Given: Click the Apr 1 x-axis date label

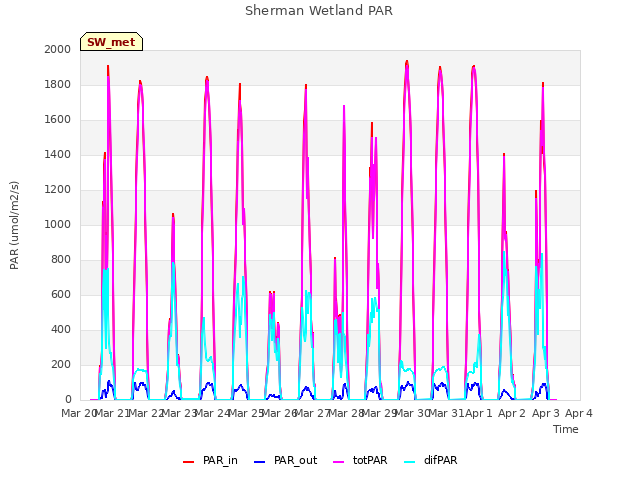Looking at the screenshot, I should pyautogui.click(x=479, y=413).
